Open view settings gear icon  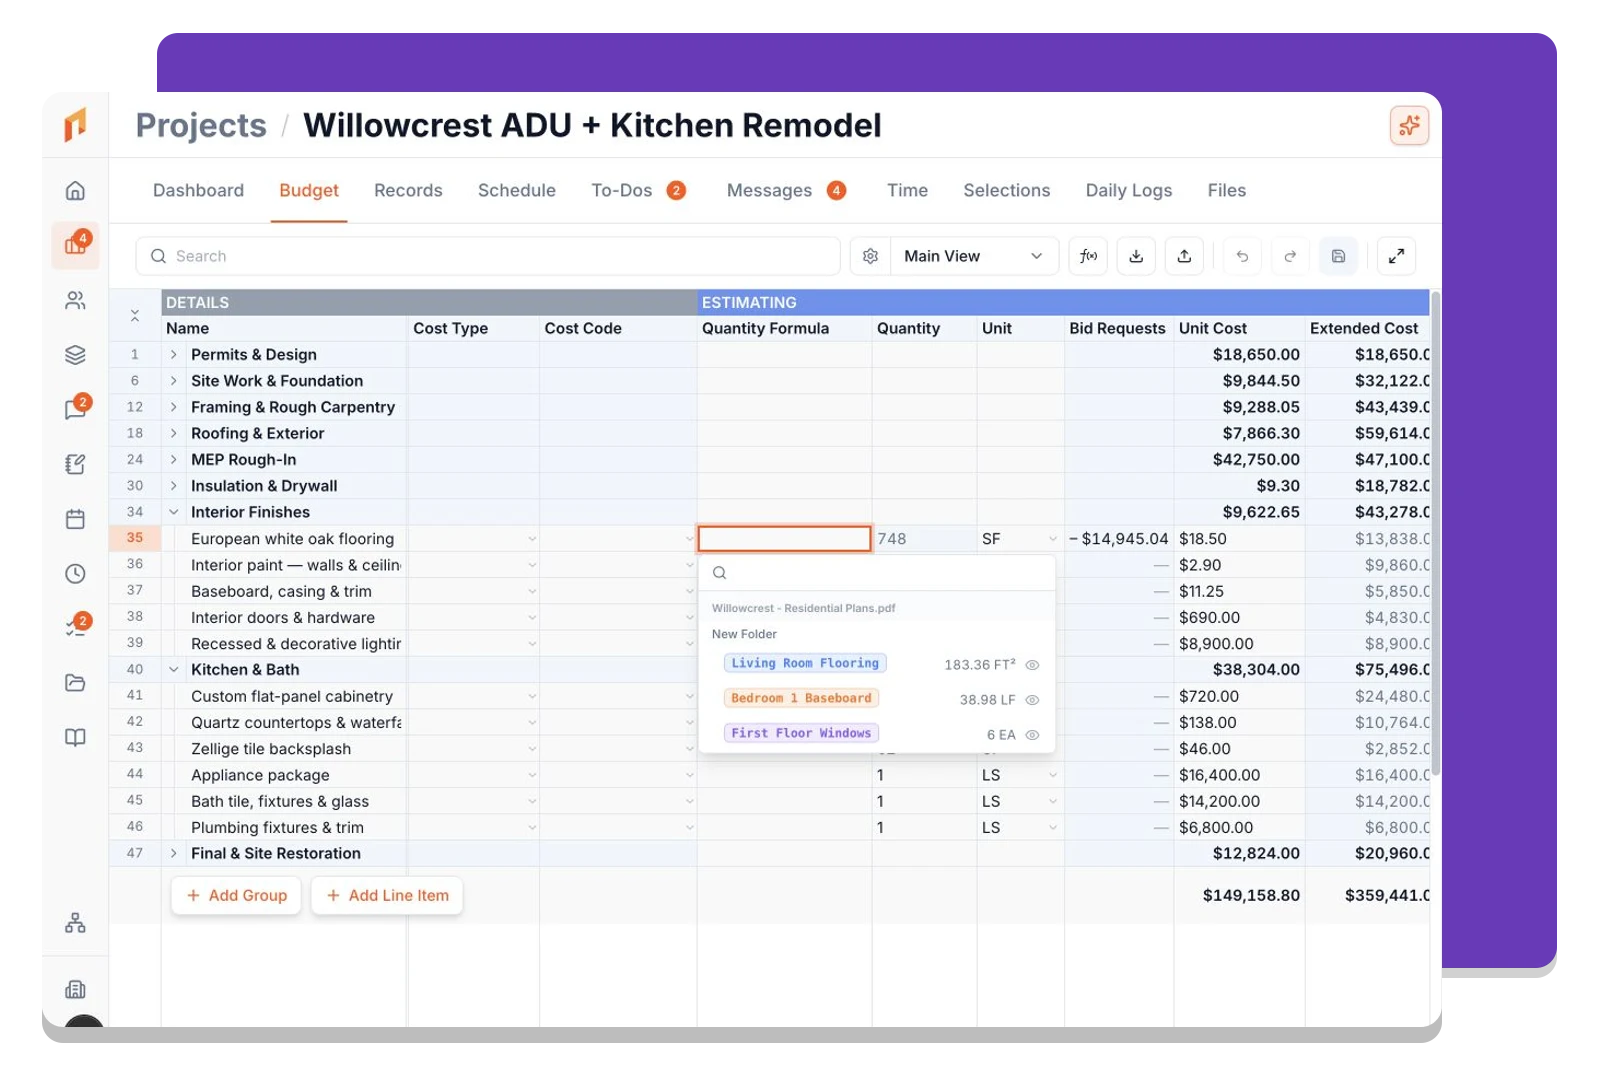[x=870, y=256]
